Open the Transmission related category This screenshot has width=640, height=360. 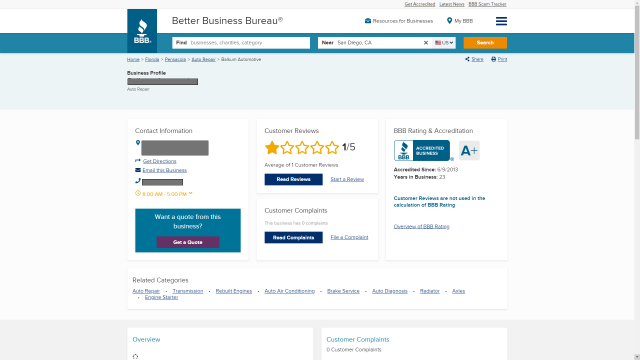[x=188, y=291]
